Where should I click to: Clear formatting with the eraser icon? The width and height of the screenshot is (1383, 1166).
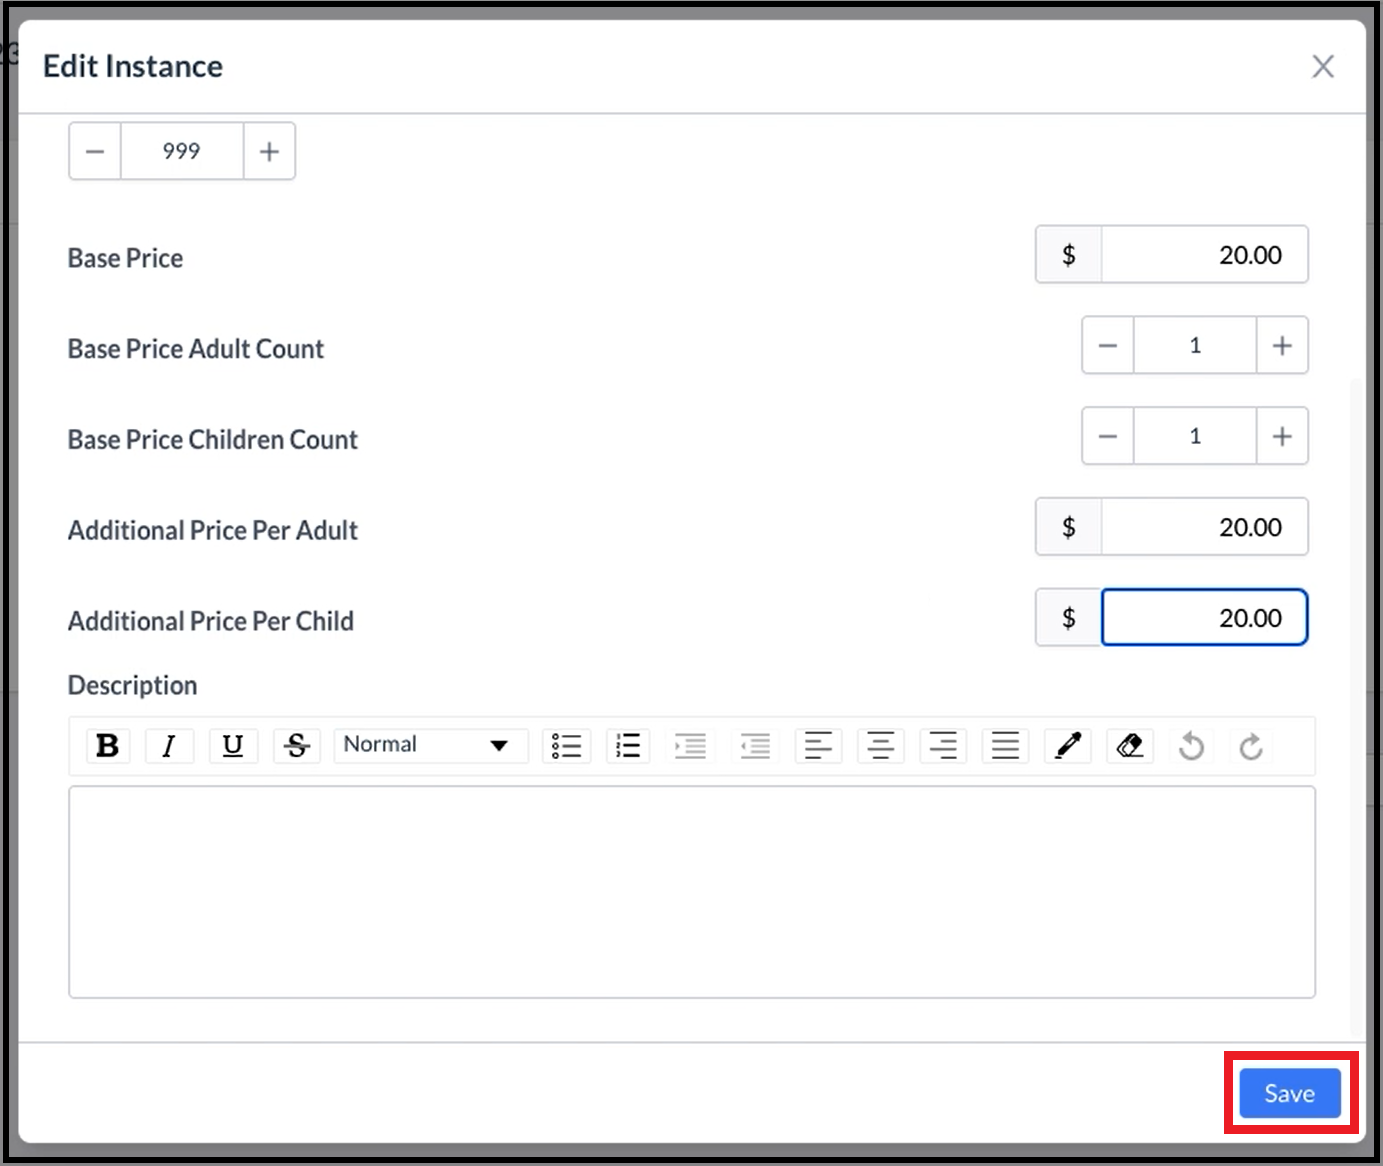[x=1129, y=745]
